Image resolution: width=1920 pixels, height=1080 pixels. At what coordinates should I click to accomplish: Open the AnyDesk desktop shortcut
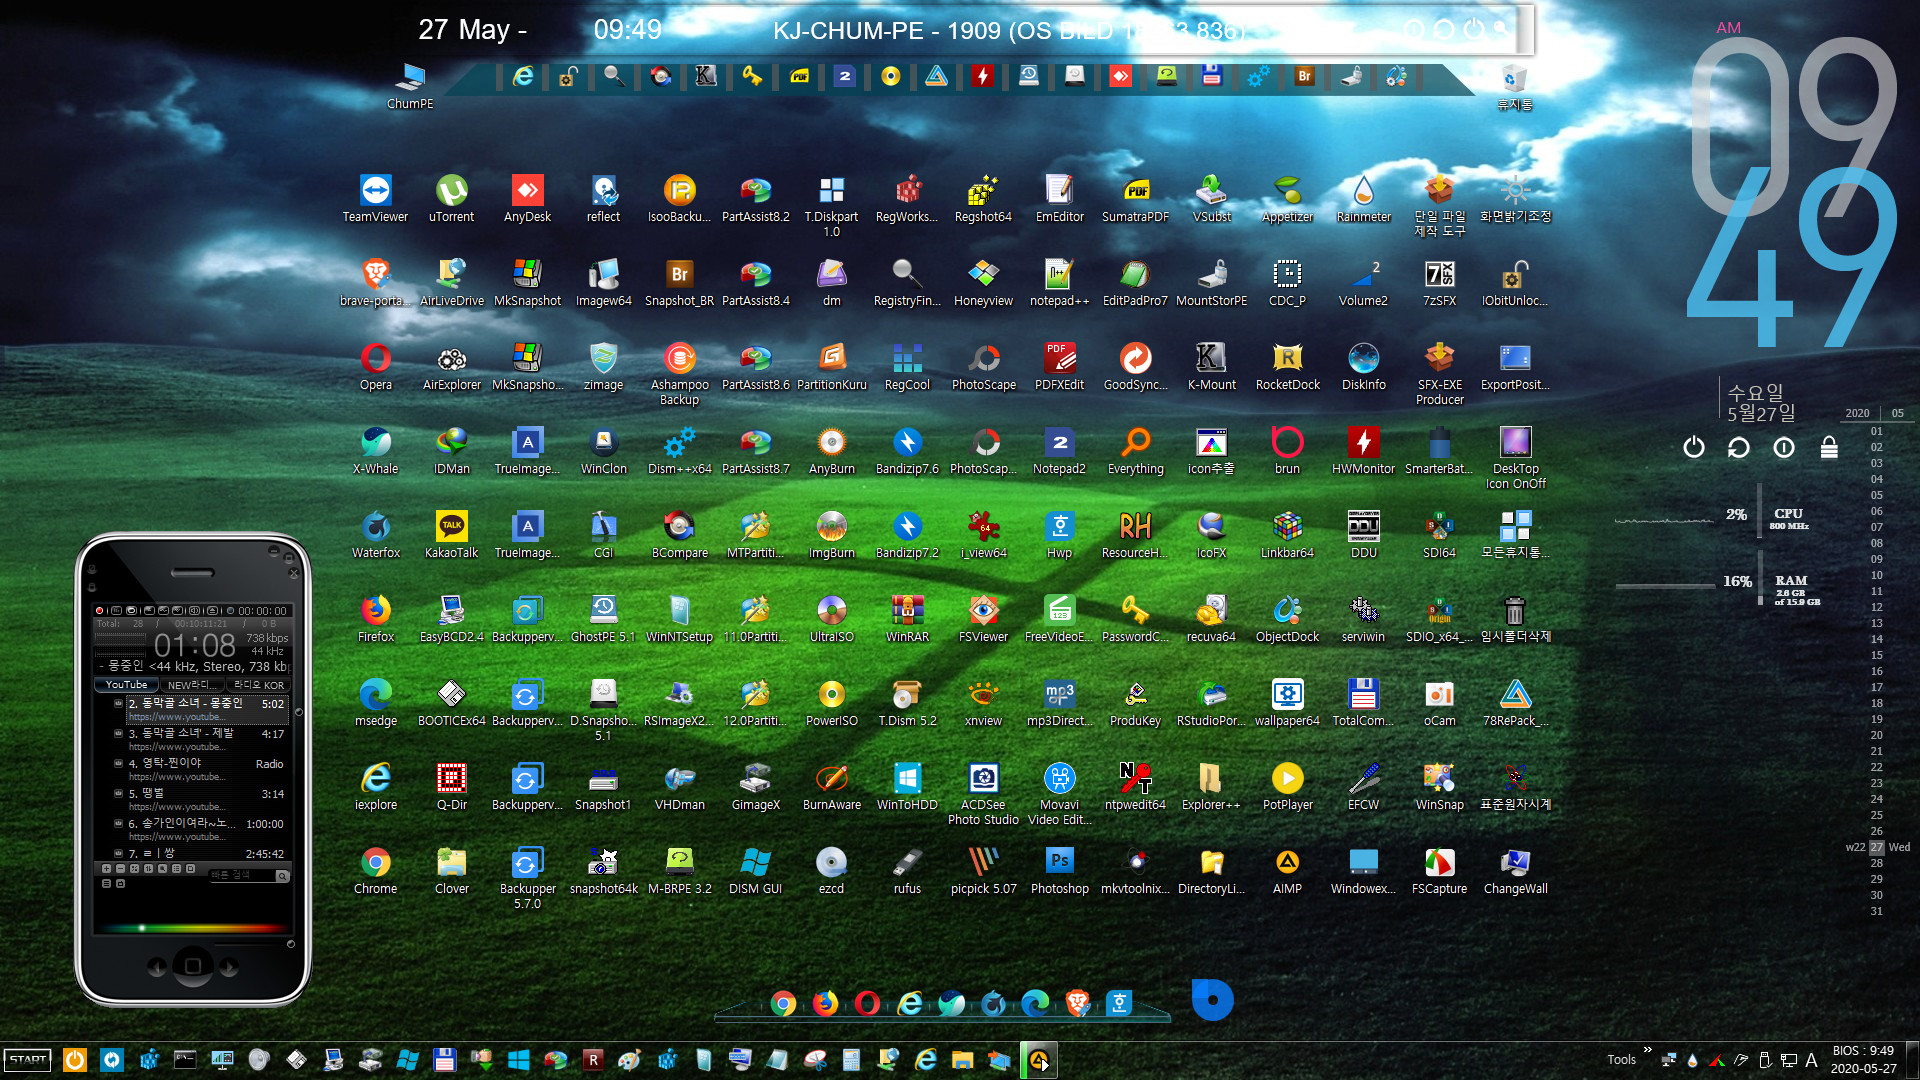point(528,198)
